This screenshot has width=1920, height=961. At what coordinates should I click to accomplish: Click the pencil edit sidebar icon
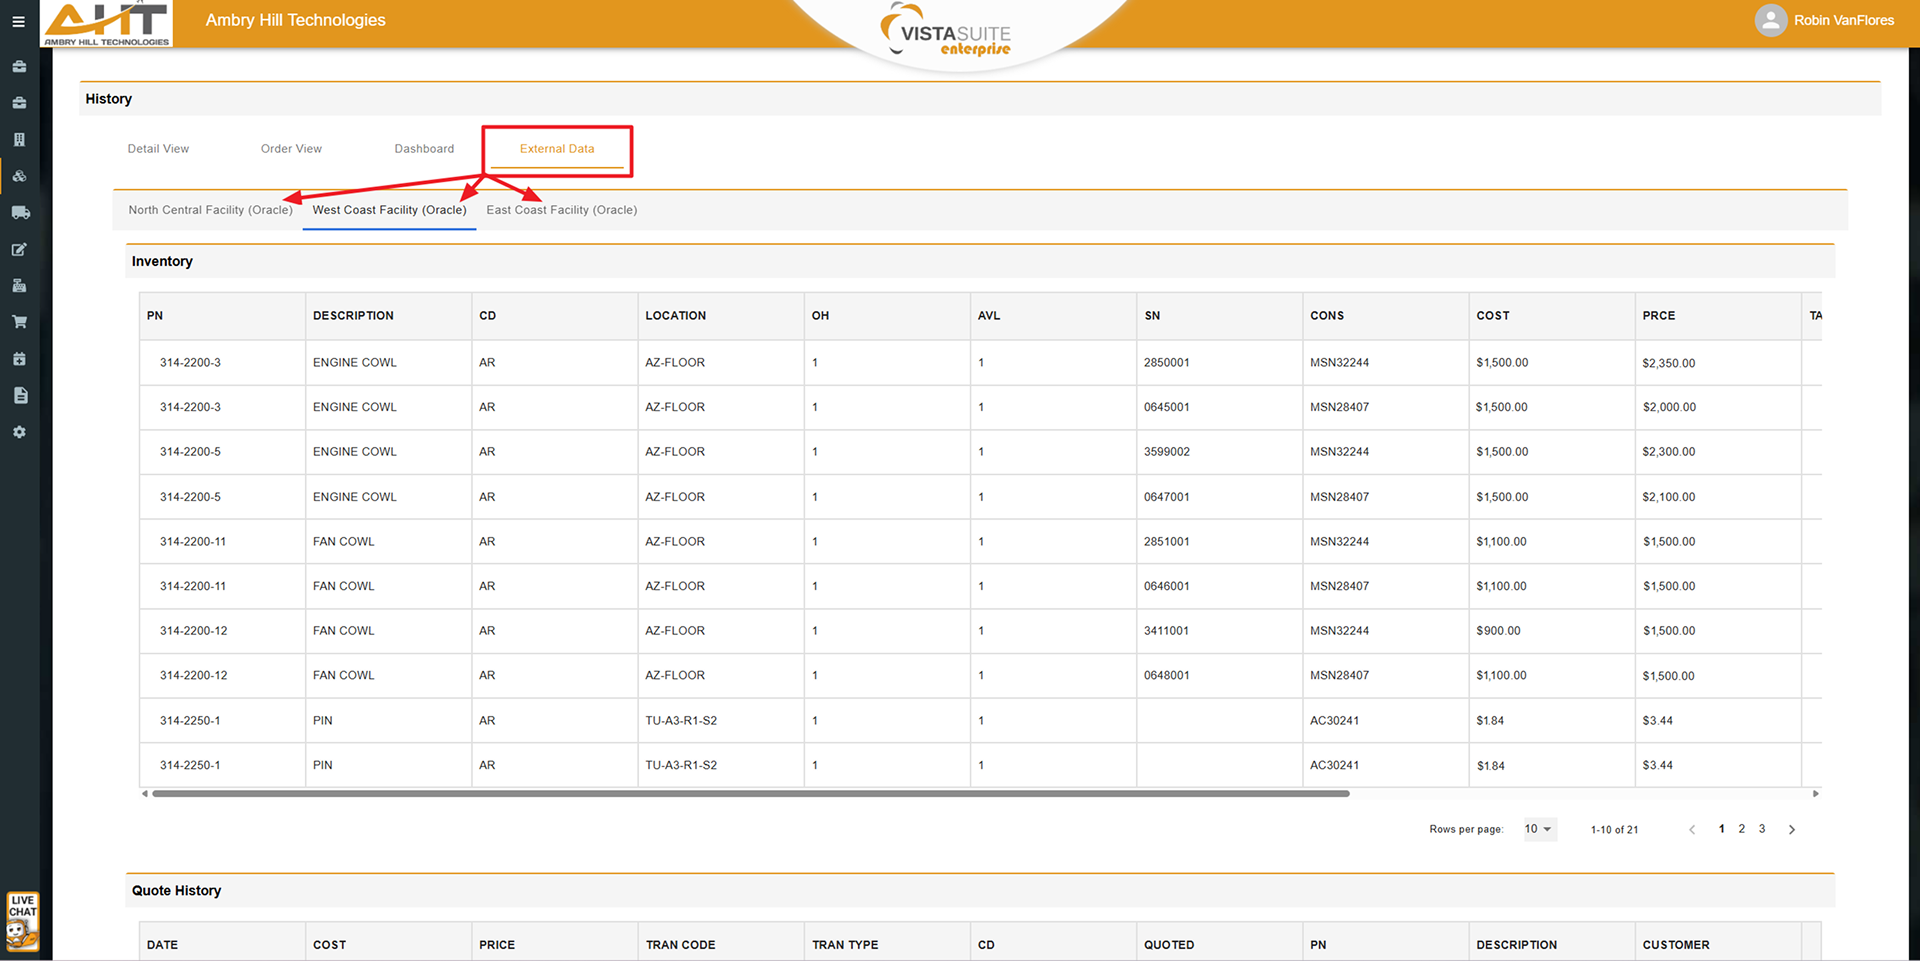pyautogui.click(x=19, y=250)
